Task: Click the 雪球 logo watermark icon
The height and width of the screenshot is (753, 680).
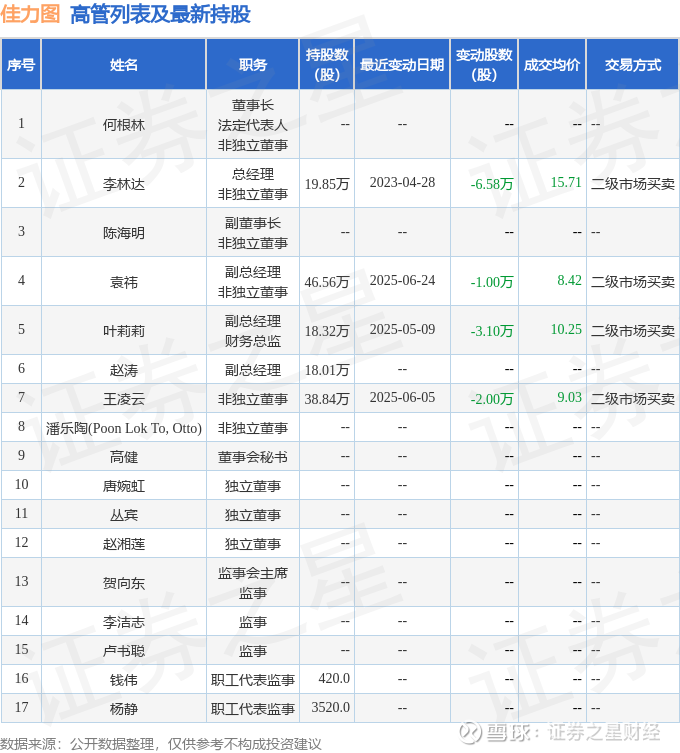Action: tap(471, 733)
